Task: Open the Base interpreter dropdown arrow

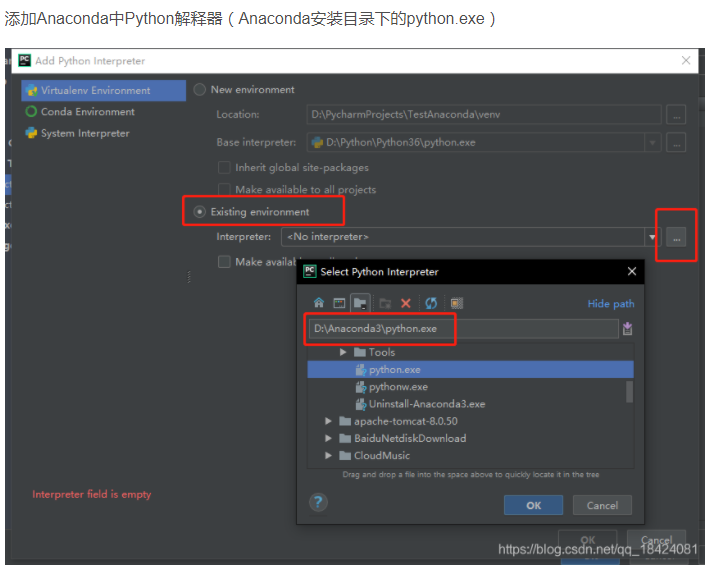Action: (x=652, y=142)
